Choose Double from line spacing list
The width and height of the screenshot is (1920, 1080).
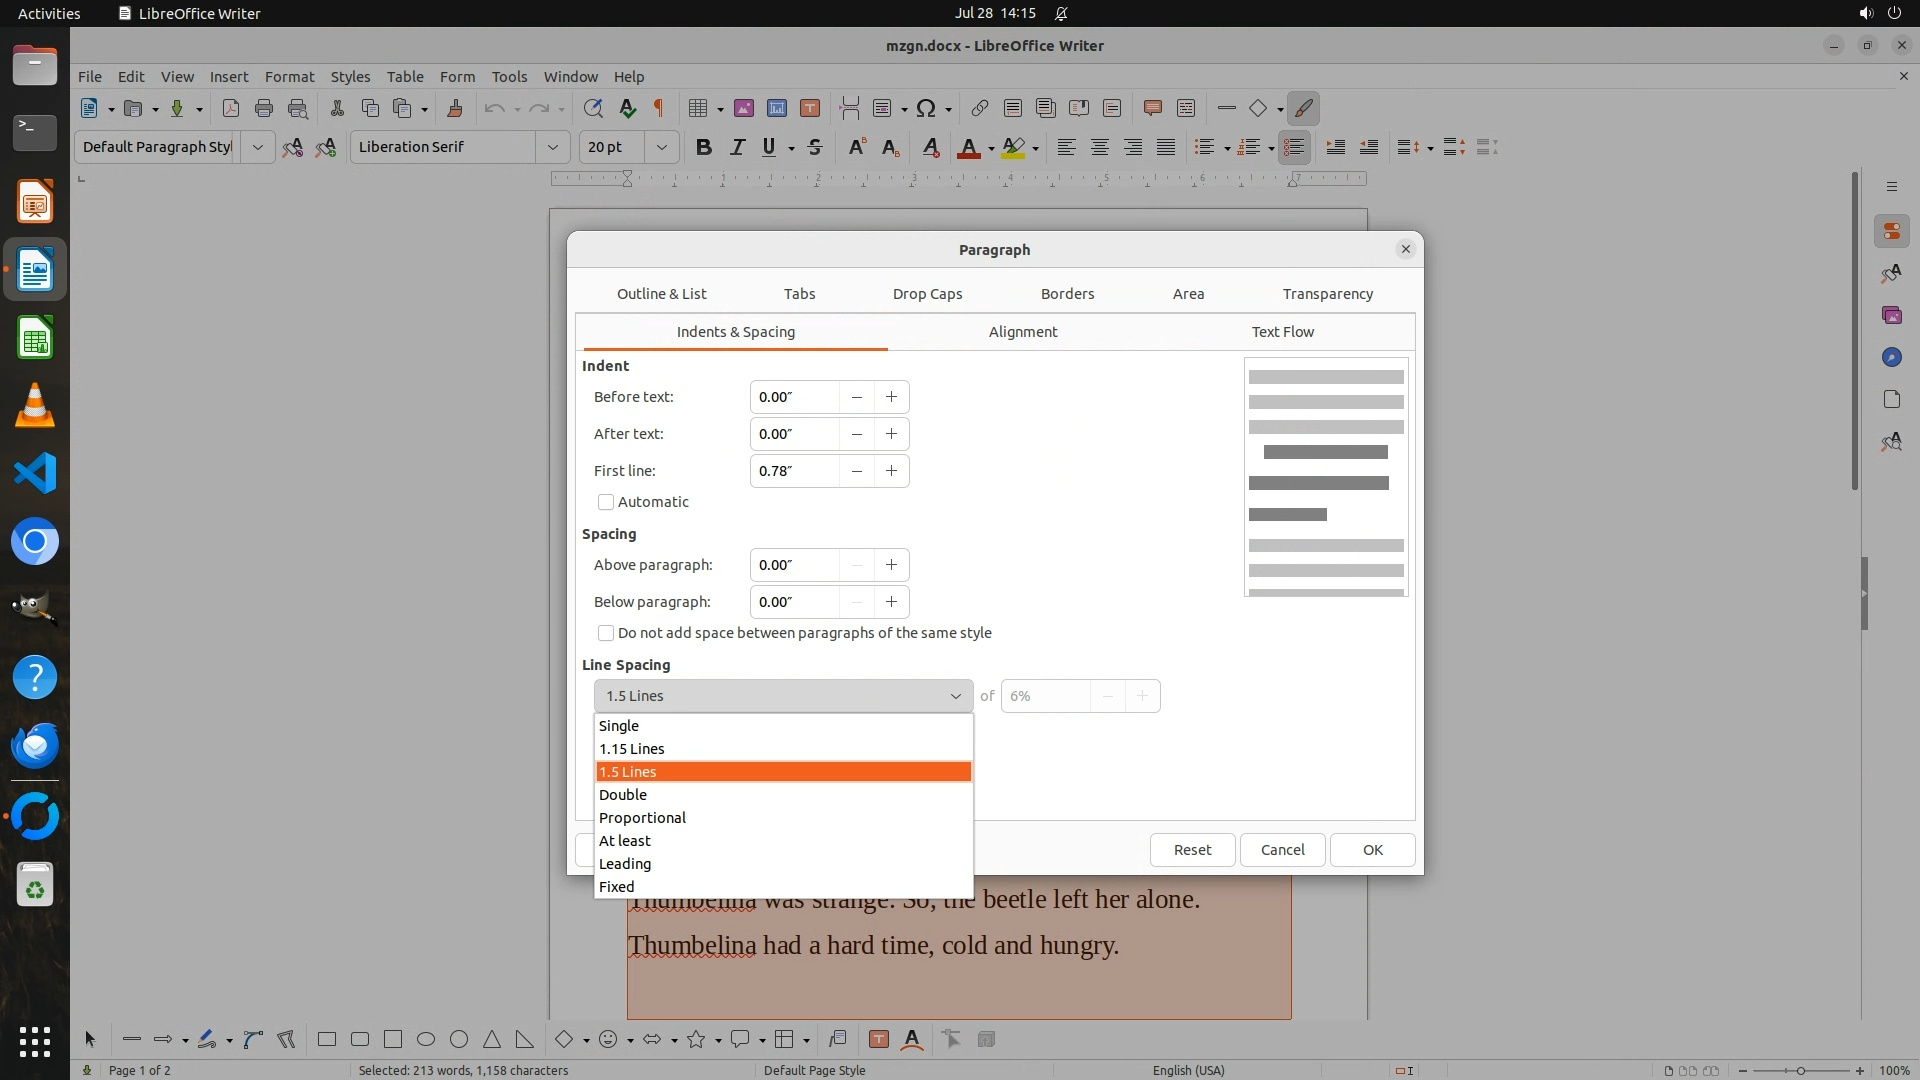623,795
